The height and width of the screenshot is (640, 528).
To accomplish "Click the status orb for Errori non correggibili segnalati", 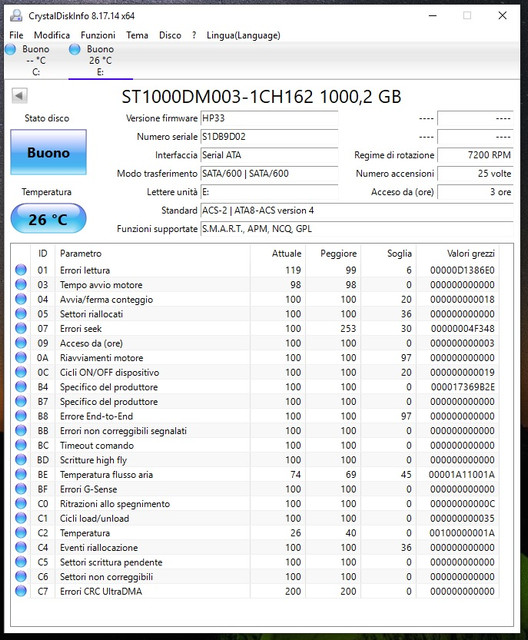I will [21, 431].
